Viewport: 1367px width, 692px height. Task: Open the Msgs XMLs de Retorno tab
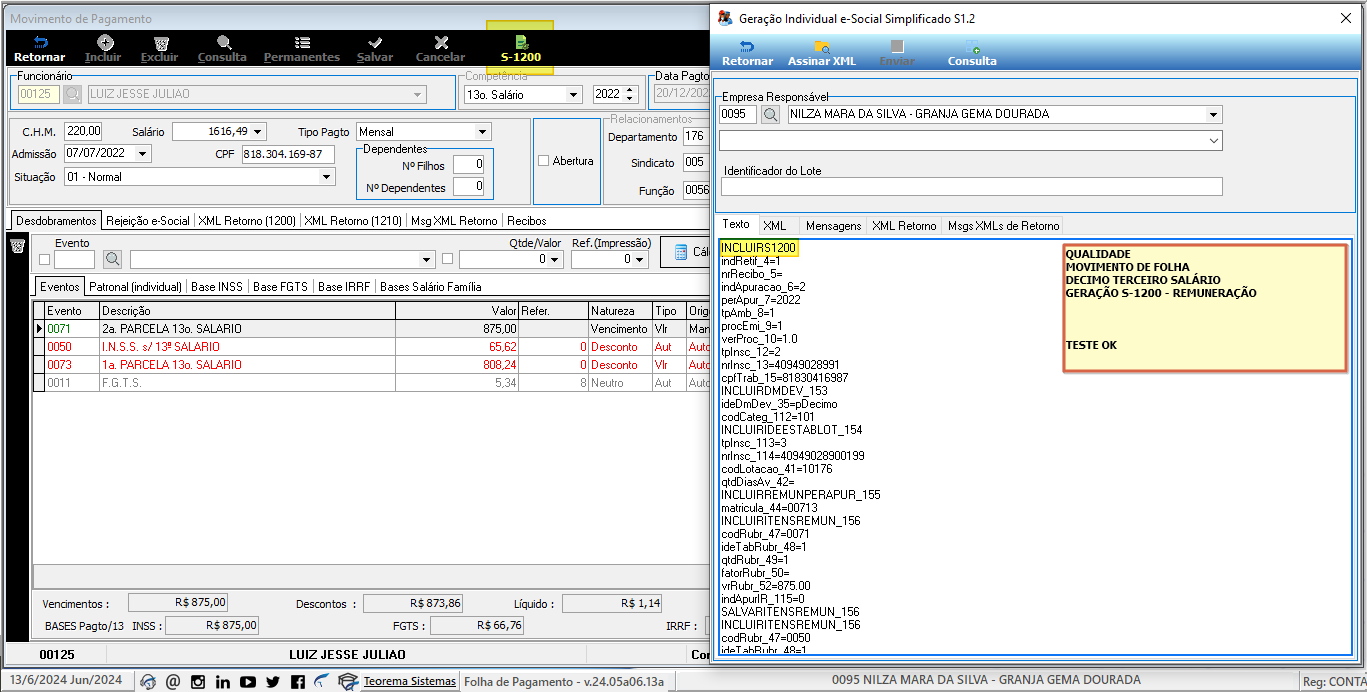coord(1002,226)
